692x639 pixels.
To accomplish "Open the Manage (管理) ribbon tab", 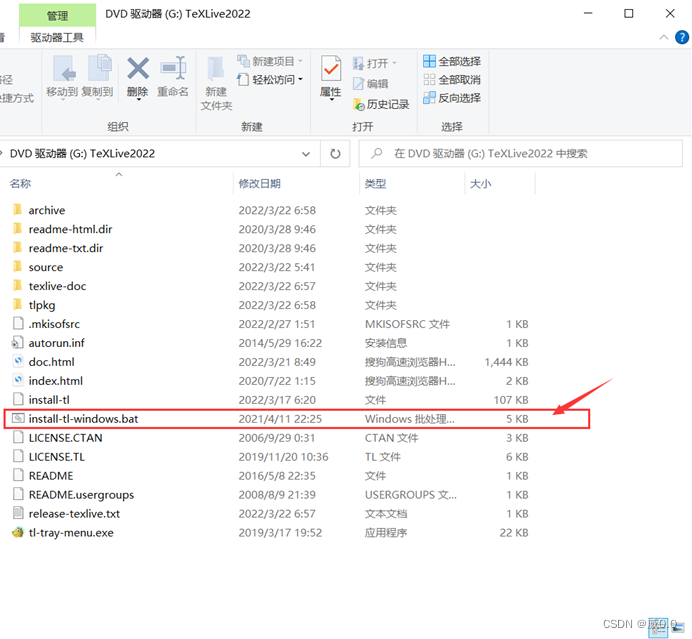I will coord(57,16).
